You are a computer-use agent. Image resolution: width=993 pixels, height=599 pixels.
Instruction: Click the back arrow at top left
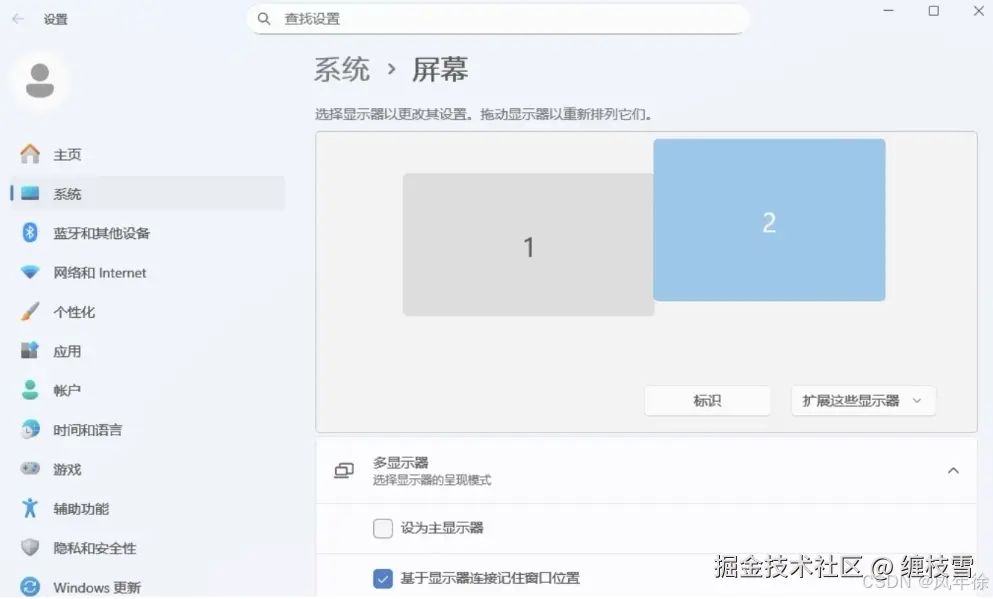click(18, 18)
